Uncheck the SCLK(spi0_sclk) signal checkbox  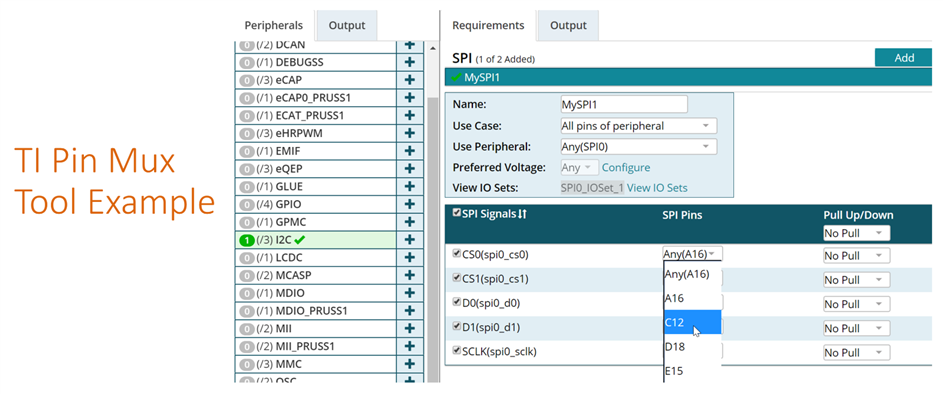pyautogui.click(x=456, y=350)
